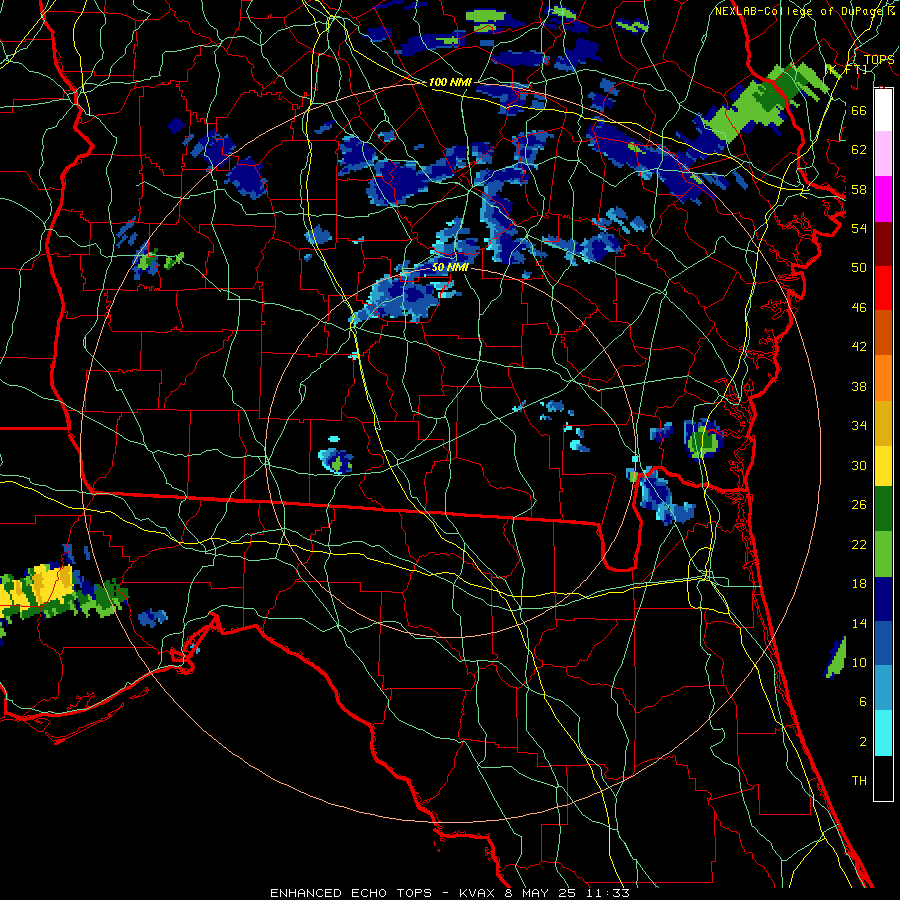Click the light green legend band
This screenshot has width=900, height=900.
coord(883,554)
